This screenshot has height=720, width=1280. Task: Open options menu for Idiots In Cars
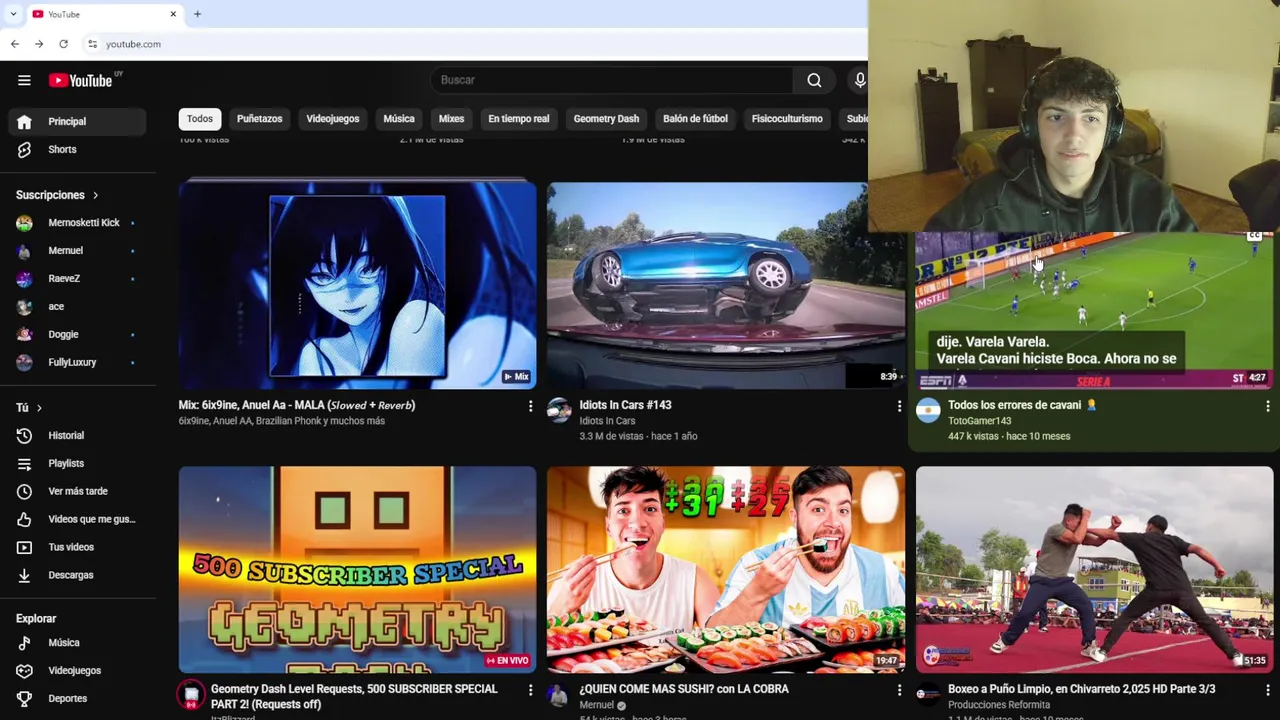click(x=898, y=406)
